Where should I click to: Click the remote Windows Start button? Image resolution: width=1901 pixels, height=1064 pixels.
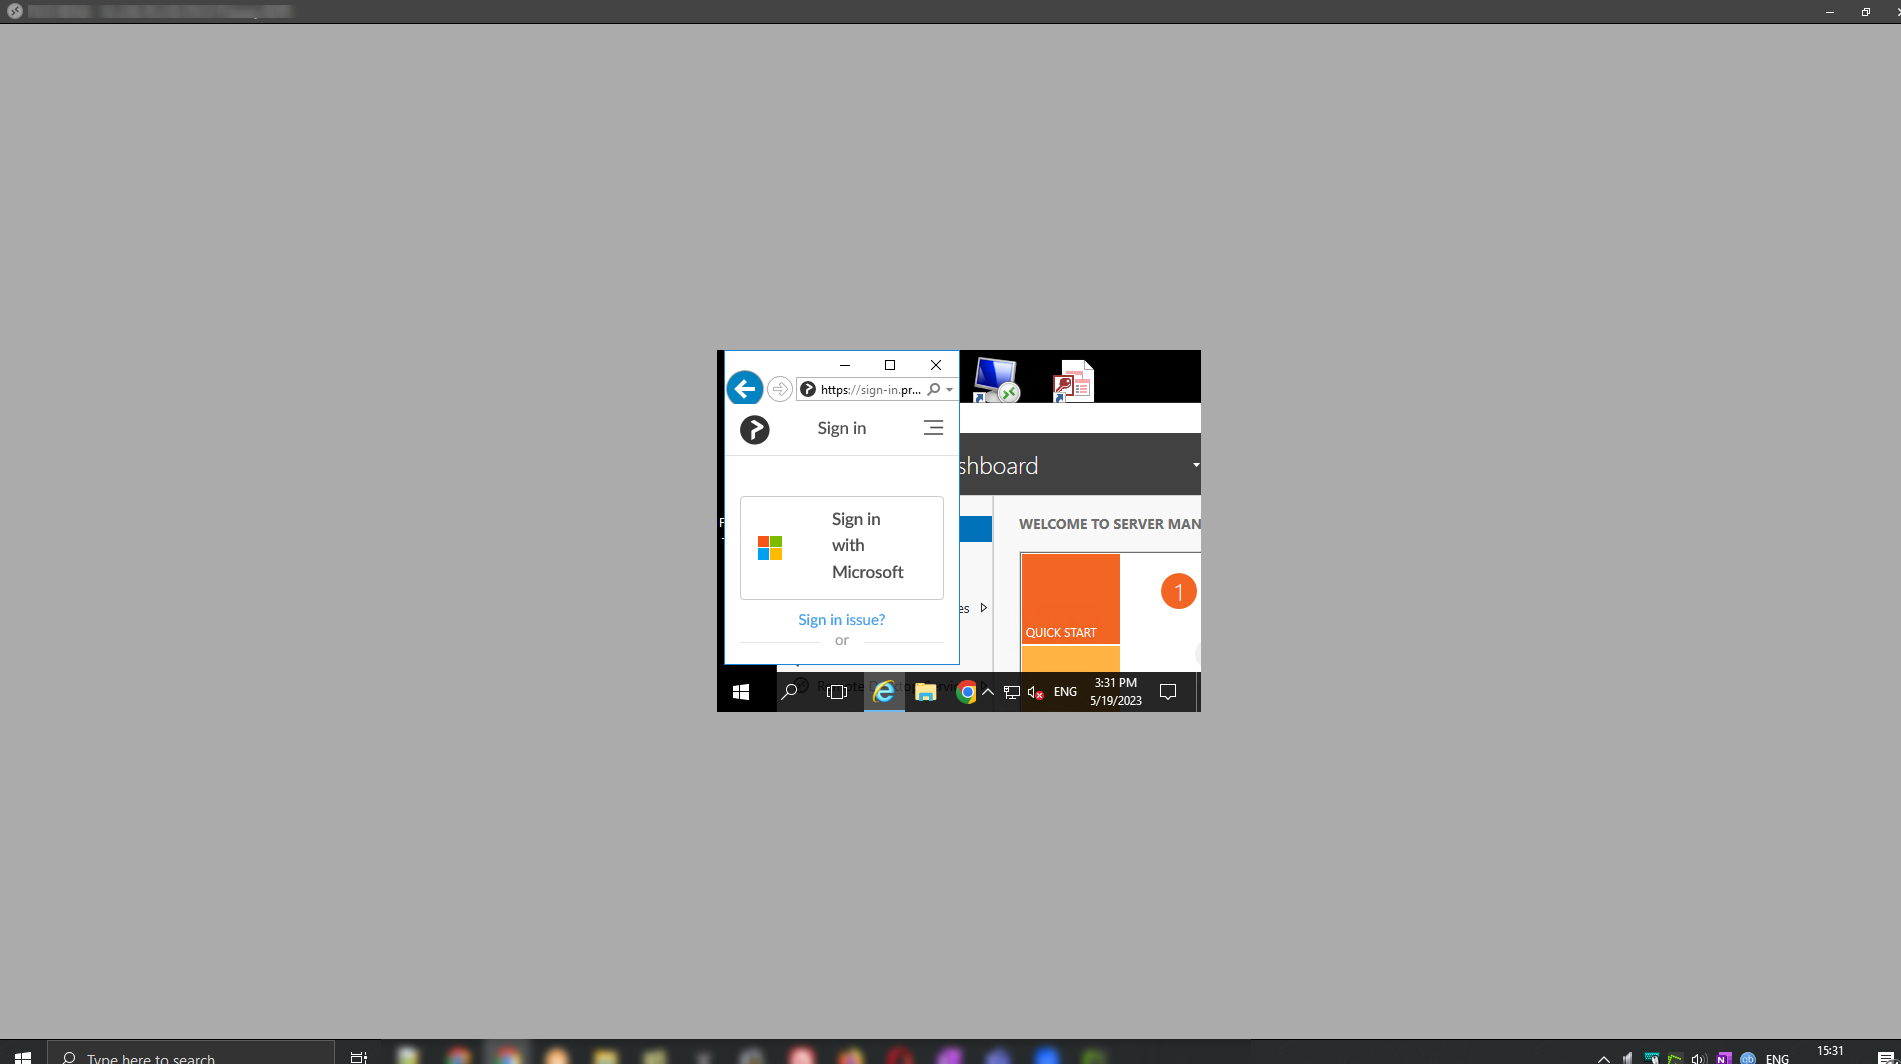(741, 692)
